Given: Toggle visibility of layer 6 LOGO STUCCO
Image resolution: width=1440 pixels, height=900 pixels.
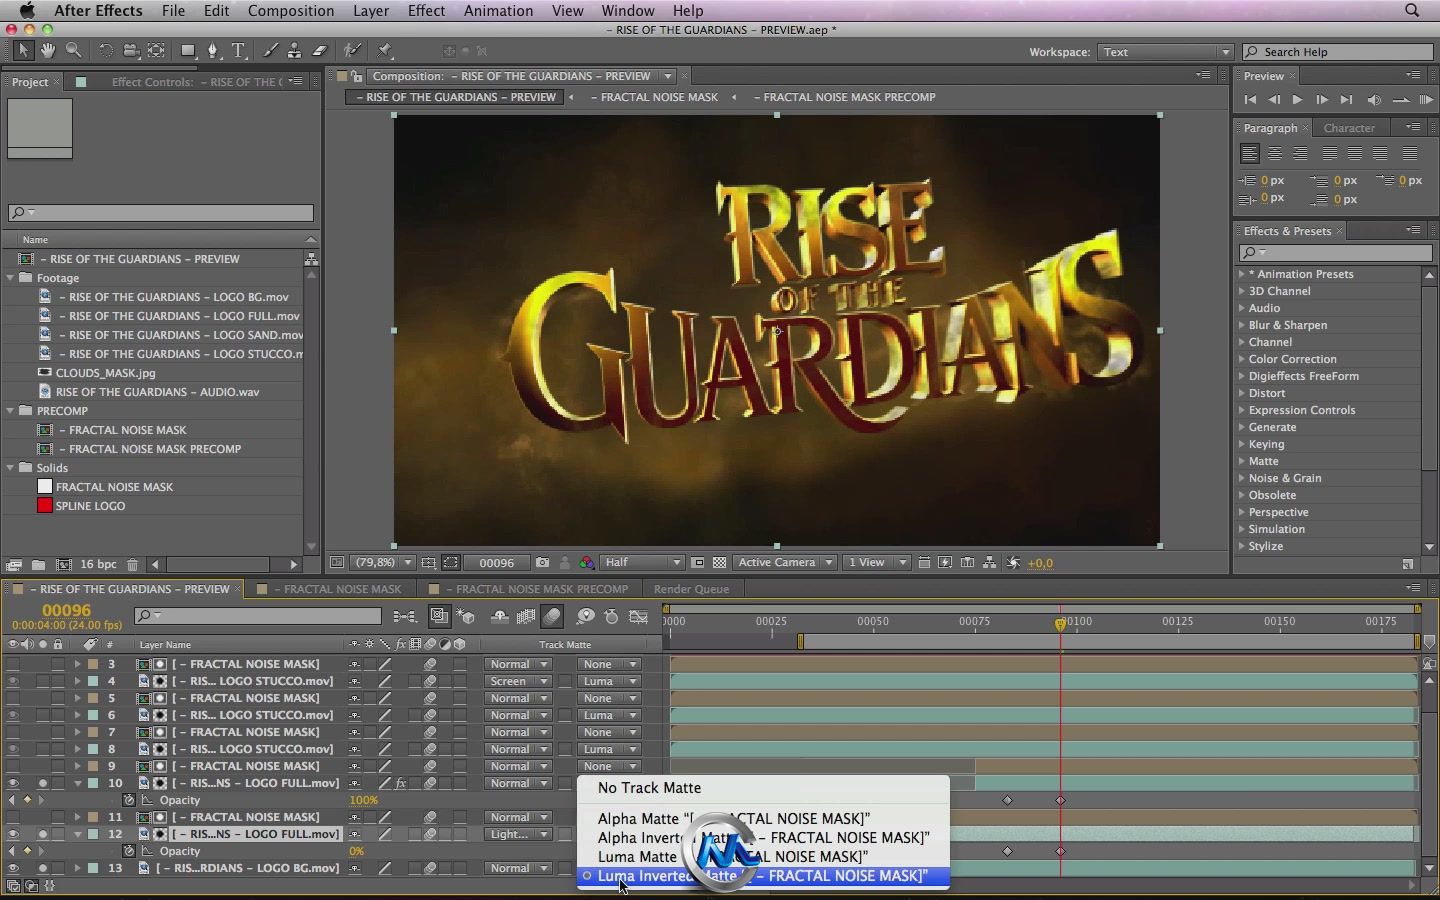Looking at the screenshot, I should point(13,715).
